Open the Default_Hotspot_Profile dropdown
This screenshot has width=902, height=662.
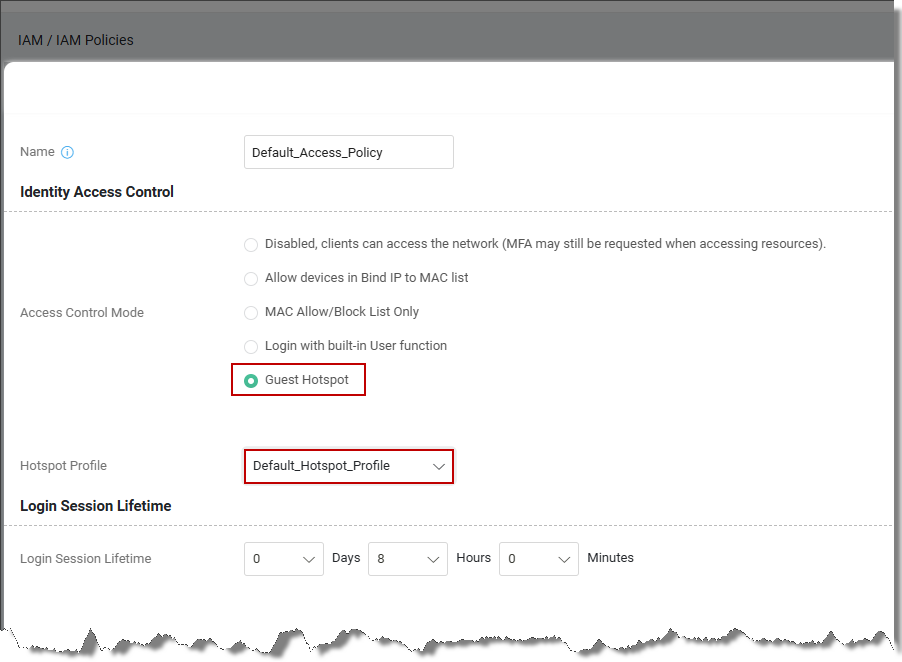click(x=348, y=466)
